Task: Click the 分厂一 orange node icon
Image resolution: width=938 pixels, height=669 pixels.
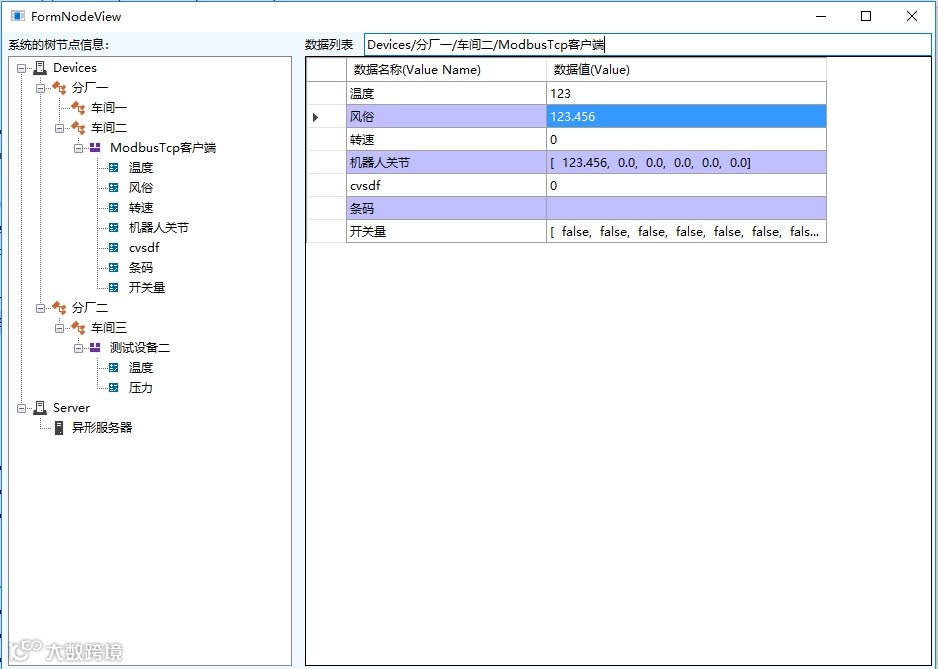Action: click(x=59, y=88)
